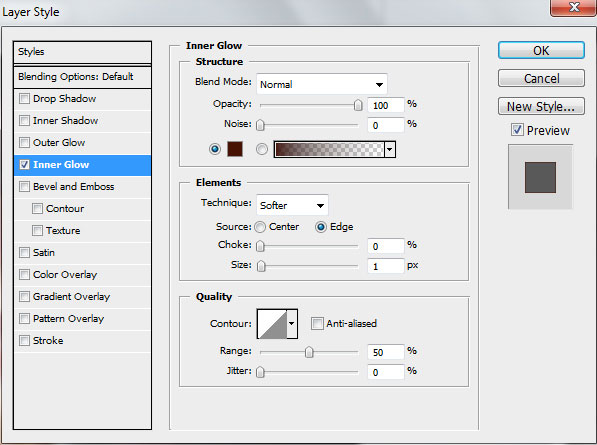The width and height of the screenshot is (597, 445).
Task: Enable the Drop Shadow checkbox
Action: [24, 99]
